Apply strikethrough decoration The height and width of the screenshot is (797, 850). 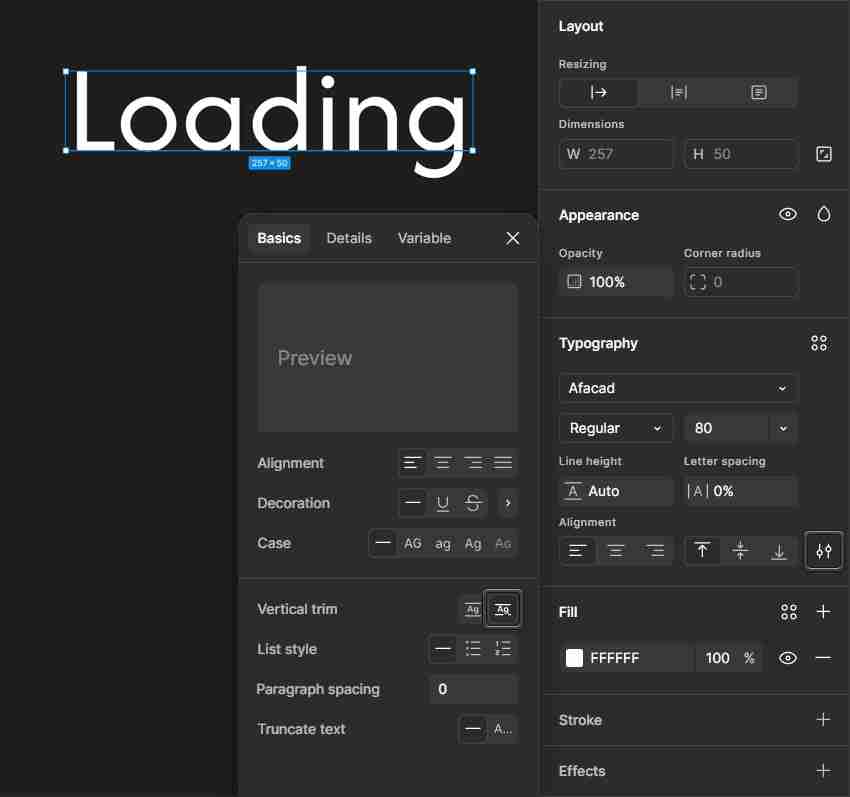473,503
